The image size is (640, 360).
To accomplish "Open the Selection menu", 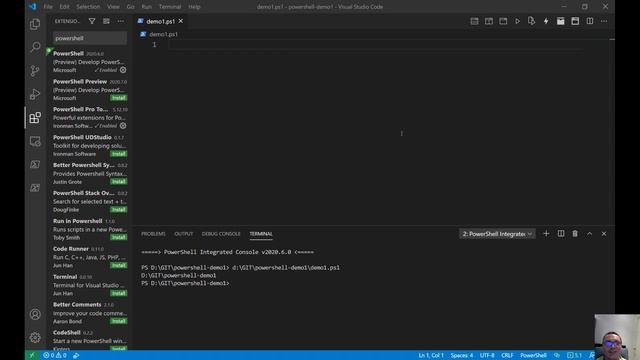I will click(x=88, y=7).
